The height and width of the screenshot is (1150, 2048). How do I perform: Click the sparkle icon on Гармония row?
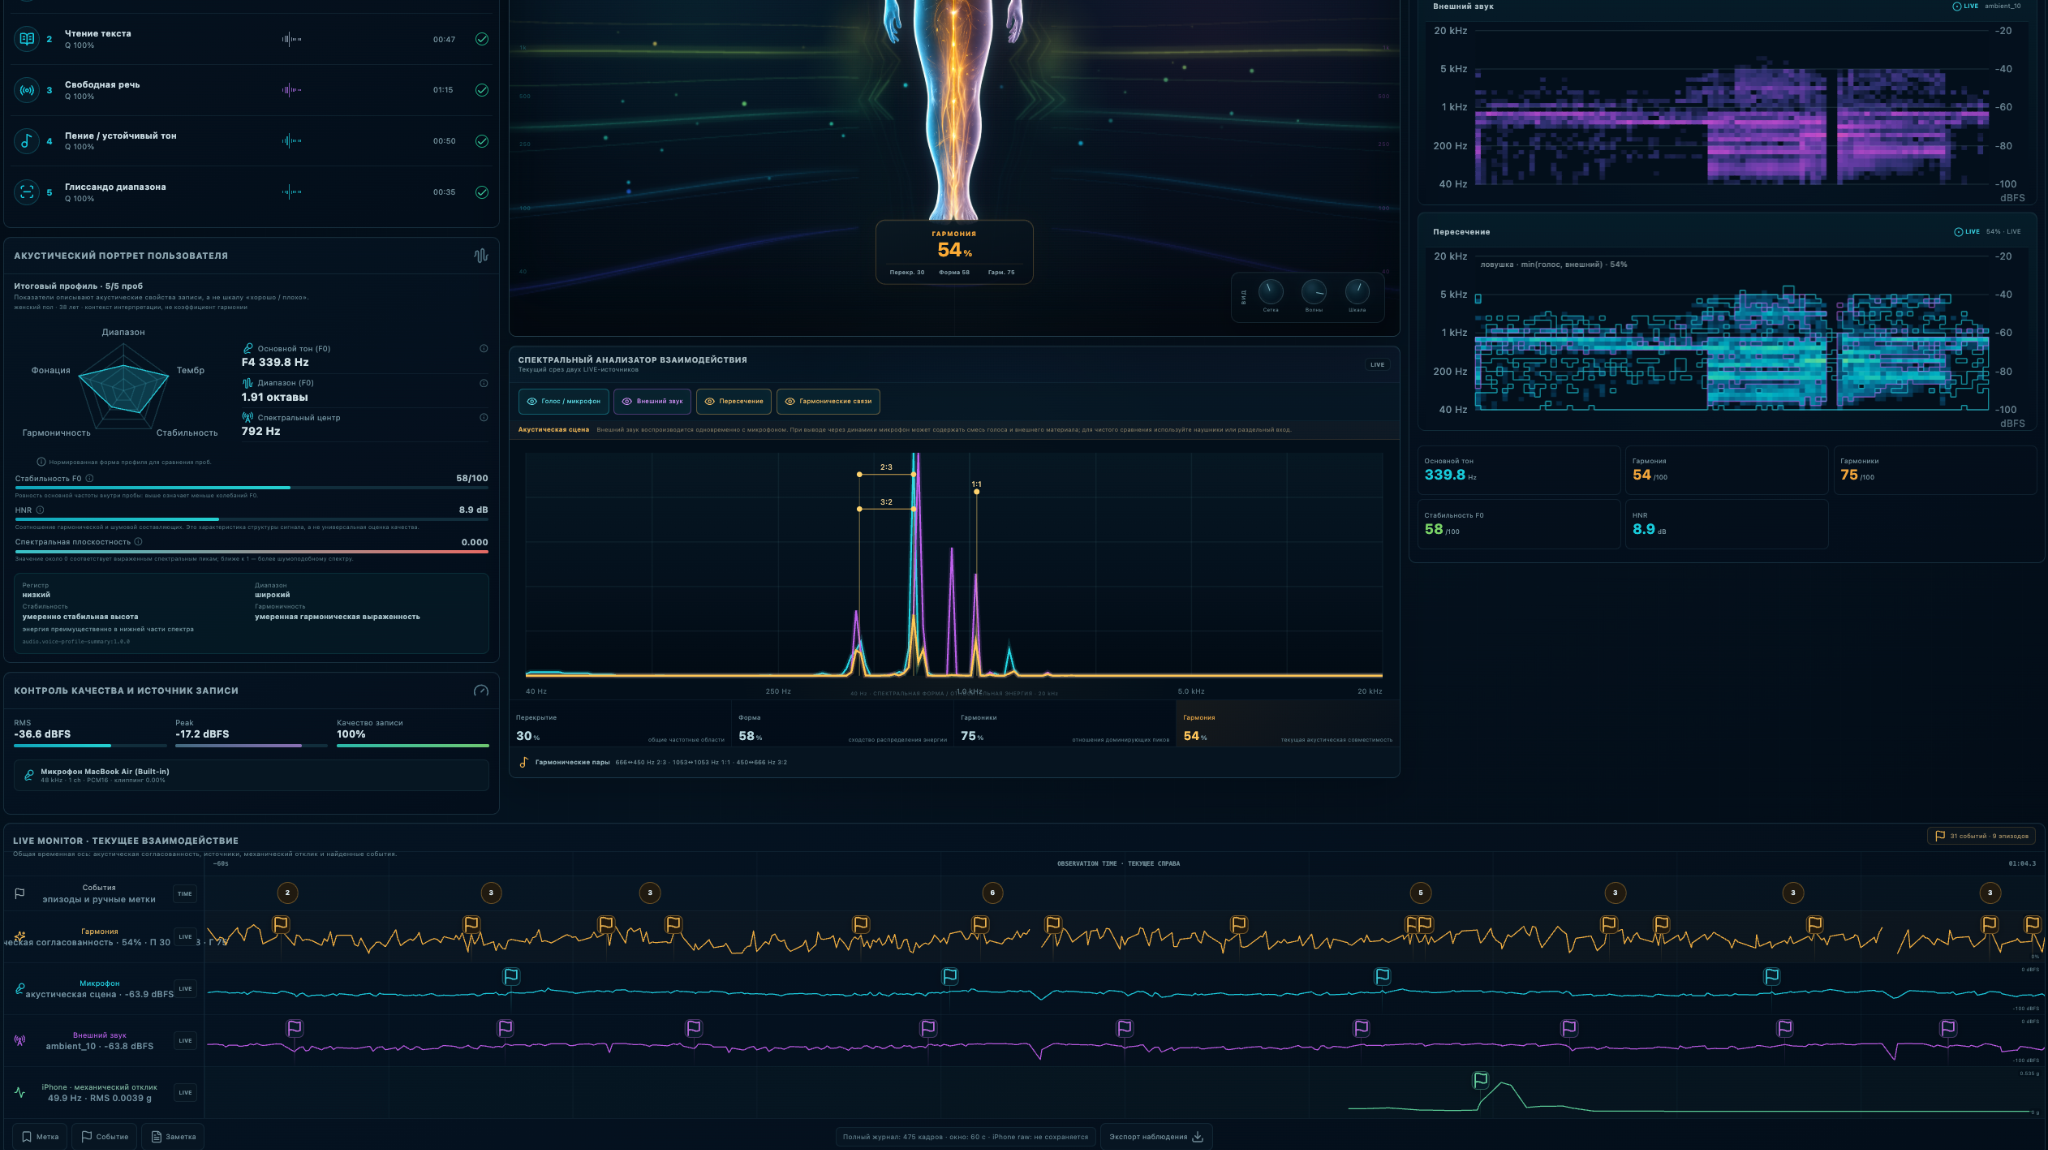(19, 937)
